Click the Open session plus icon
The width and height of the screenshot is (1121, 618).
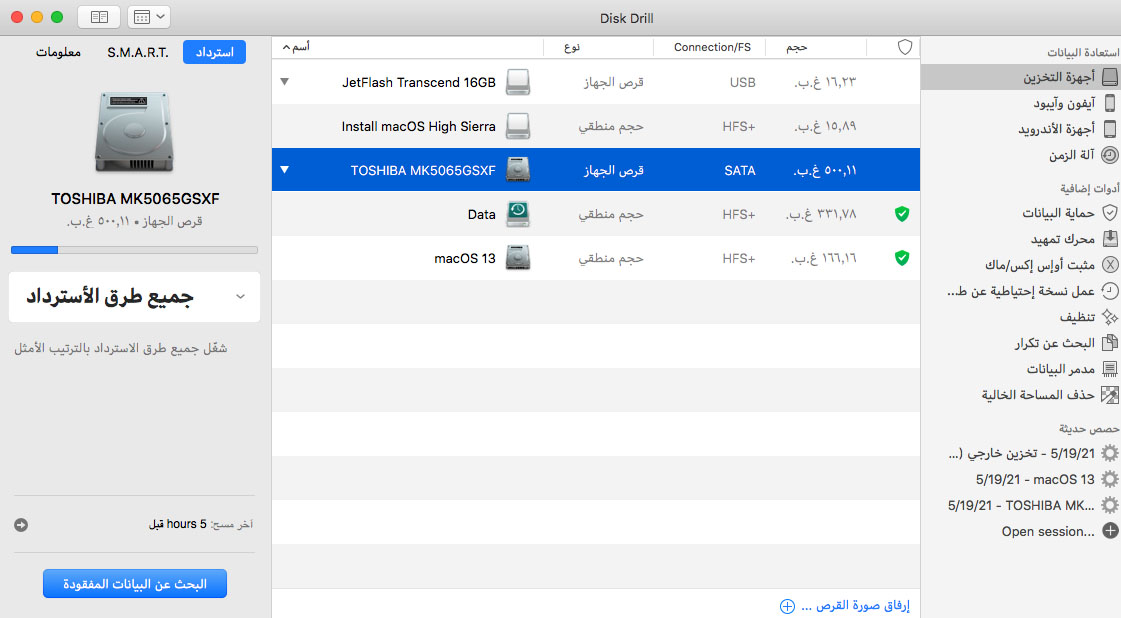click(1110, 531)
